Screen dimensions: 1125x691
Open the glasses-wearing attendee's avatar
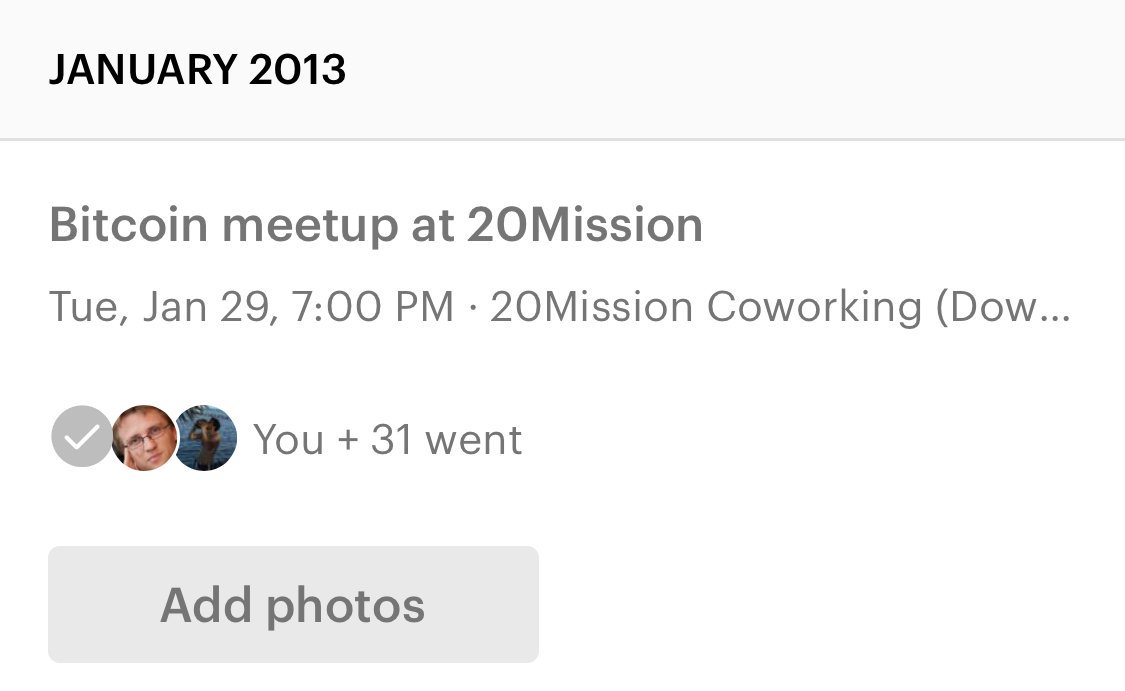tap(144, 437)
